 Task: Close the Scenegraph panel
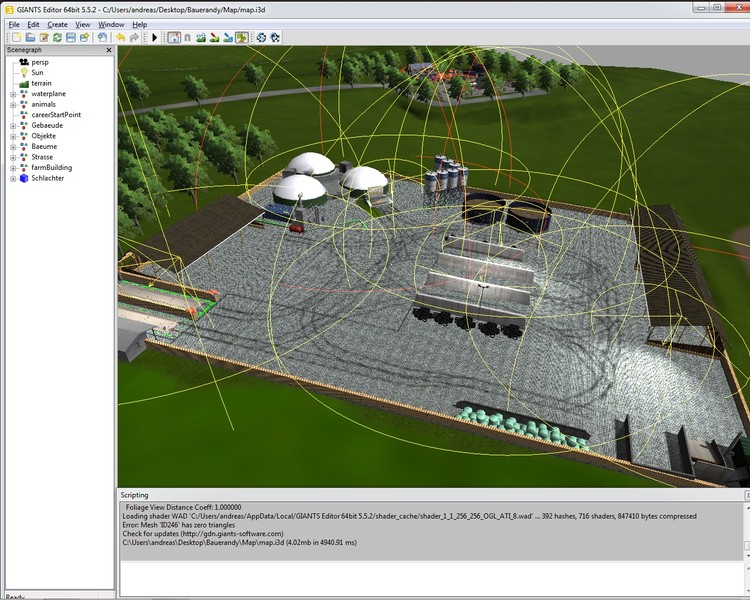[x=109, y=50]
